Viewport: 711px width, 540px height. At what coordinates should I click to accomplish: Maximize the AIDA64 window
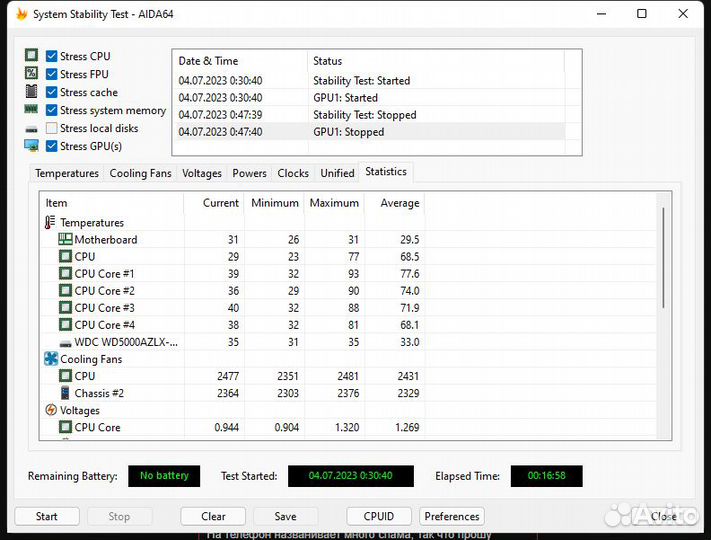point(642,14)
